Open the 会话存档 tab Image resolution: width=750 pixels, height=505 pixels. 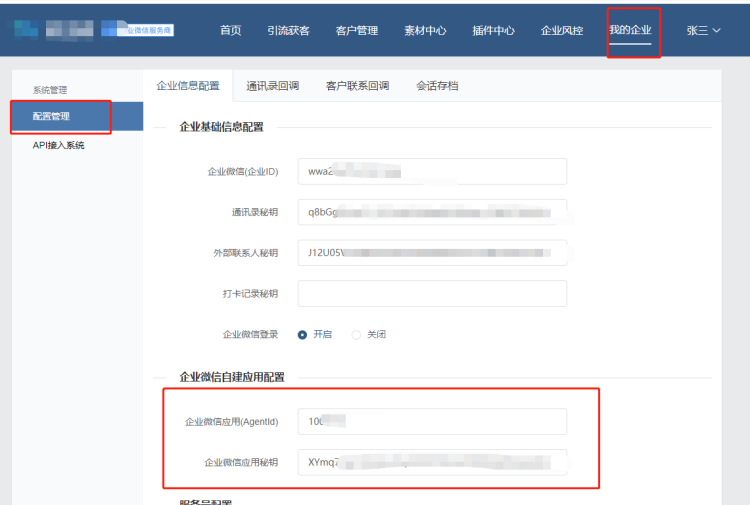point(437,86)
